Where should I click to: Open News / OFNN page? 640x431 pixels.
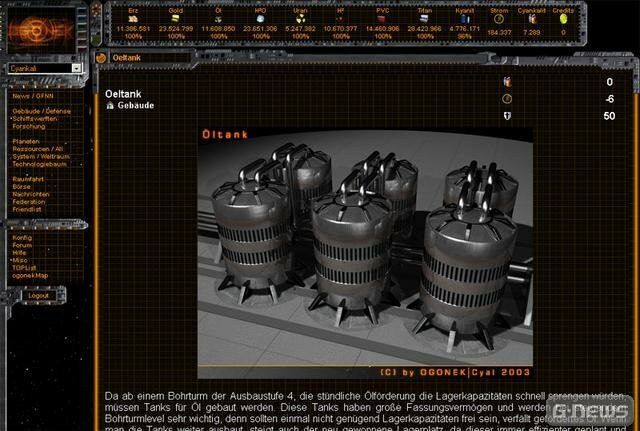coord(33,96)
